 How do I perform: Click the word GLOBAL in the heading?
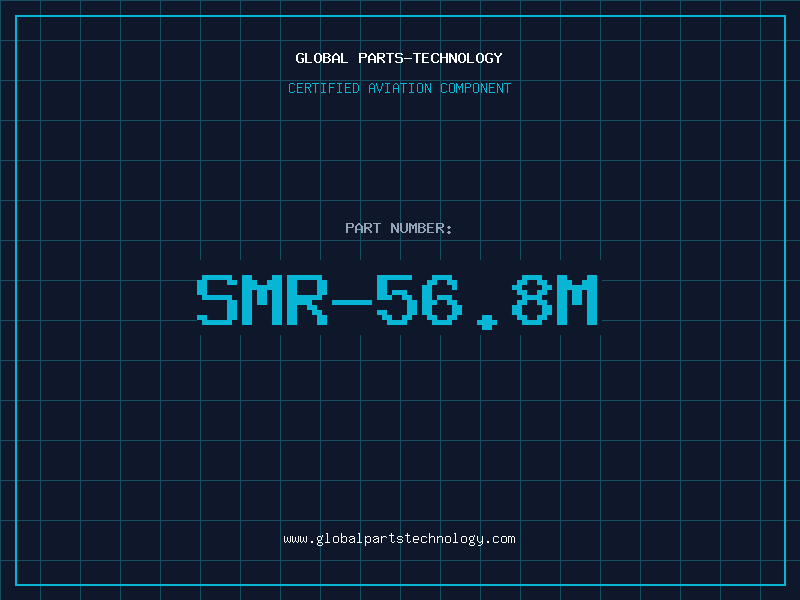coord(321,58)
